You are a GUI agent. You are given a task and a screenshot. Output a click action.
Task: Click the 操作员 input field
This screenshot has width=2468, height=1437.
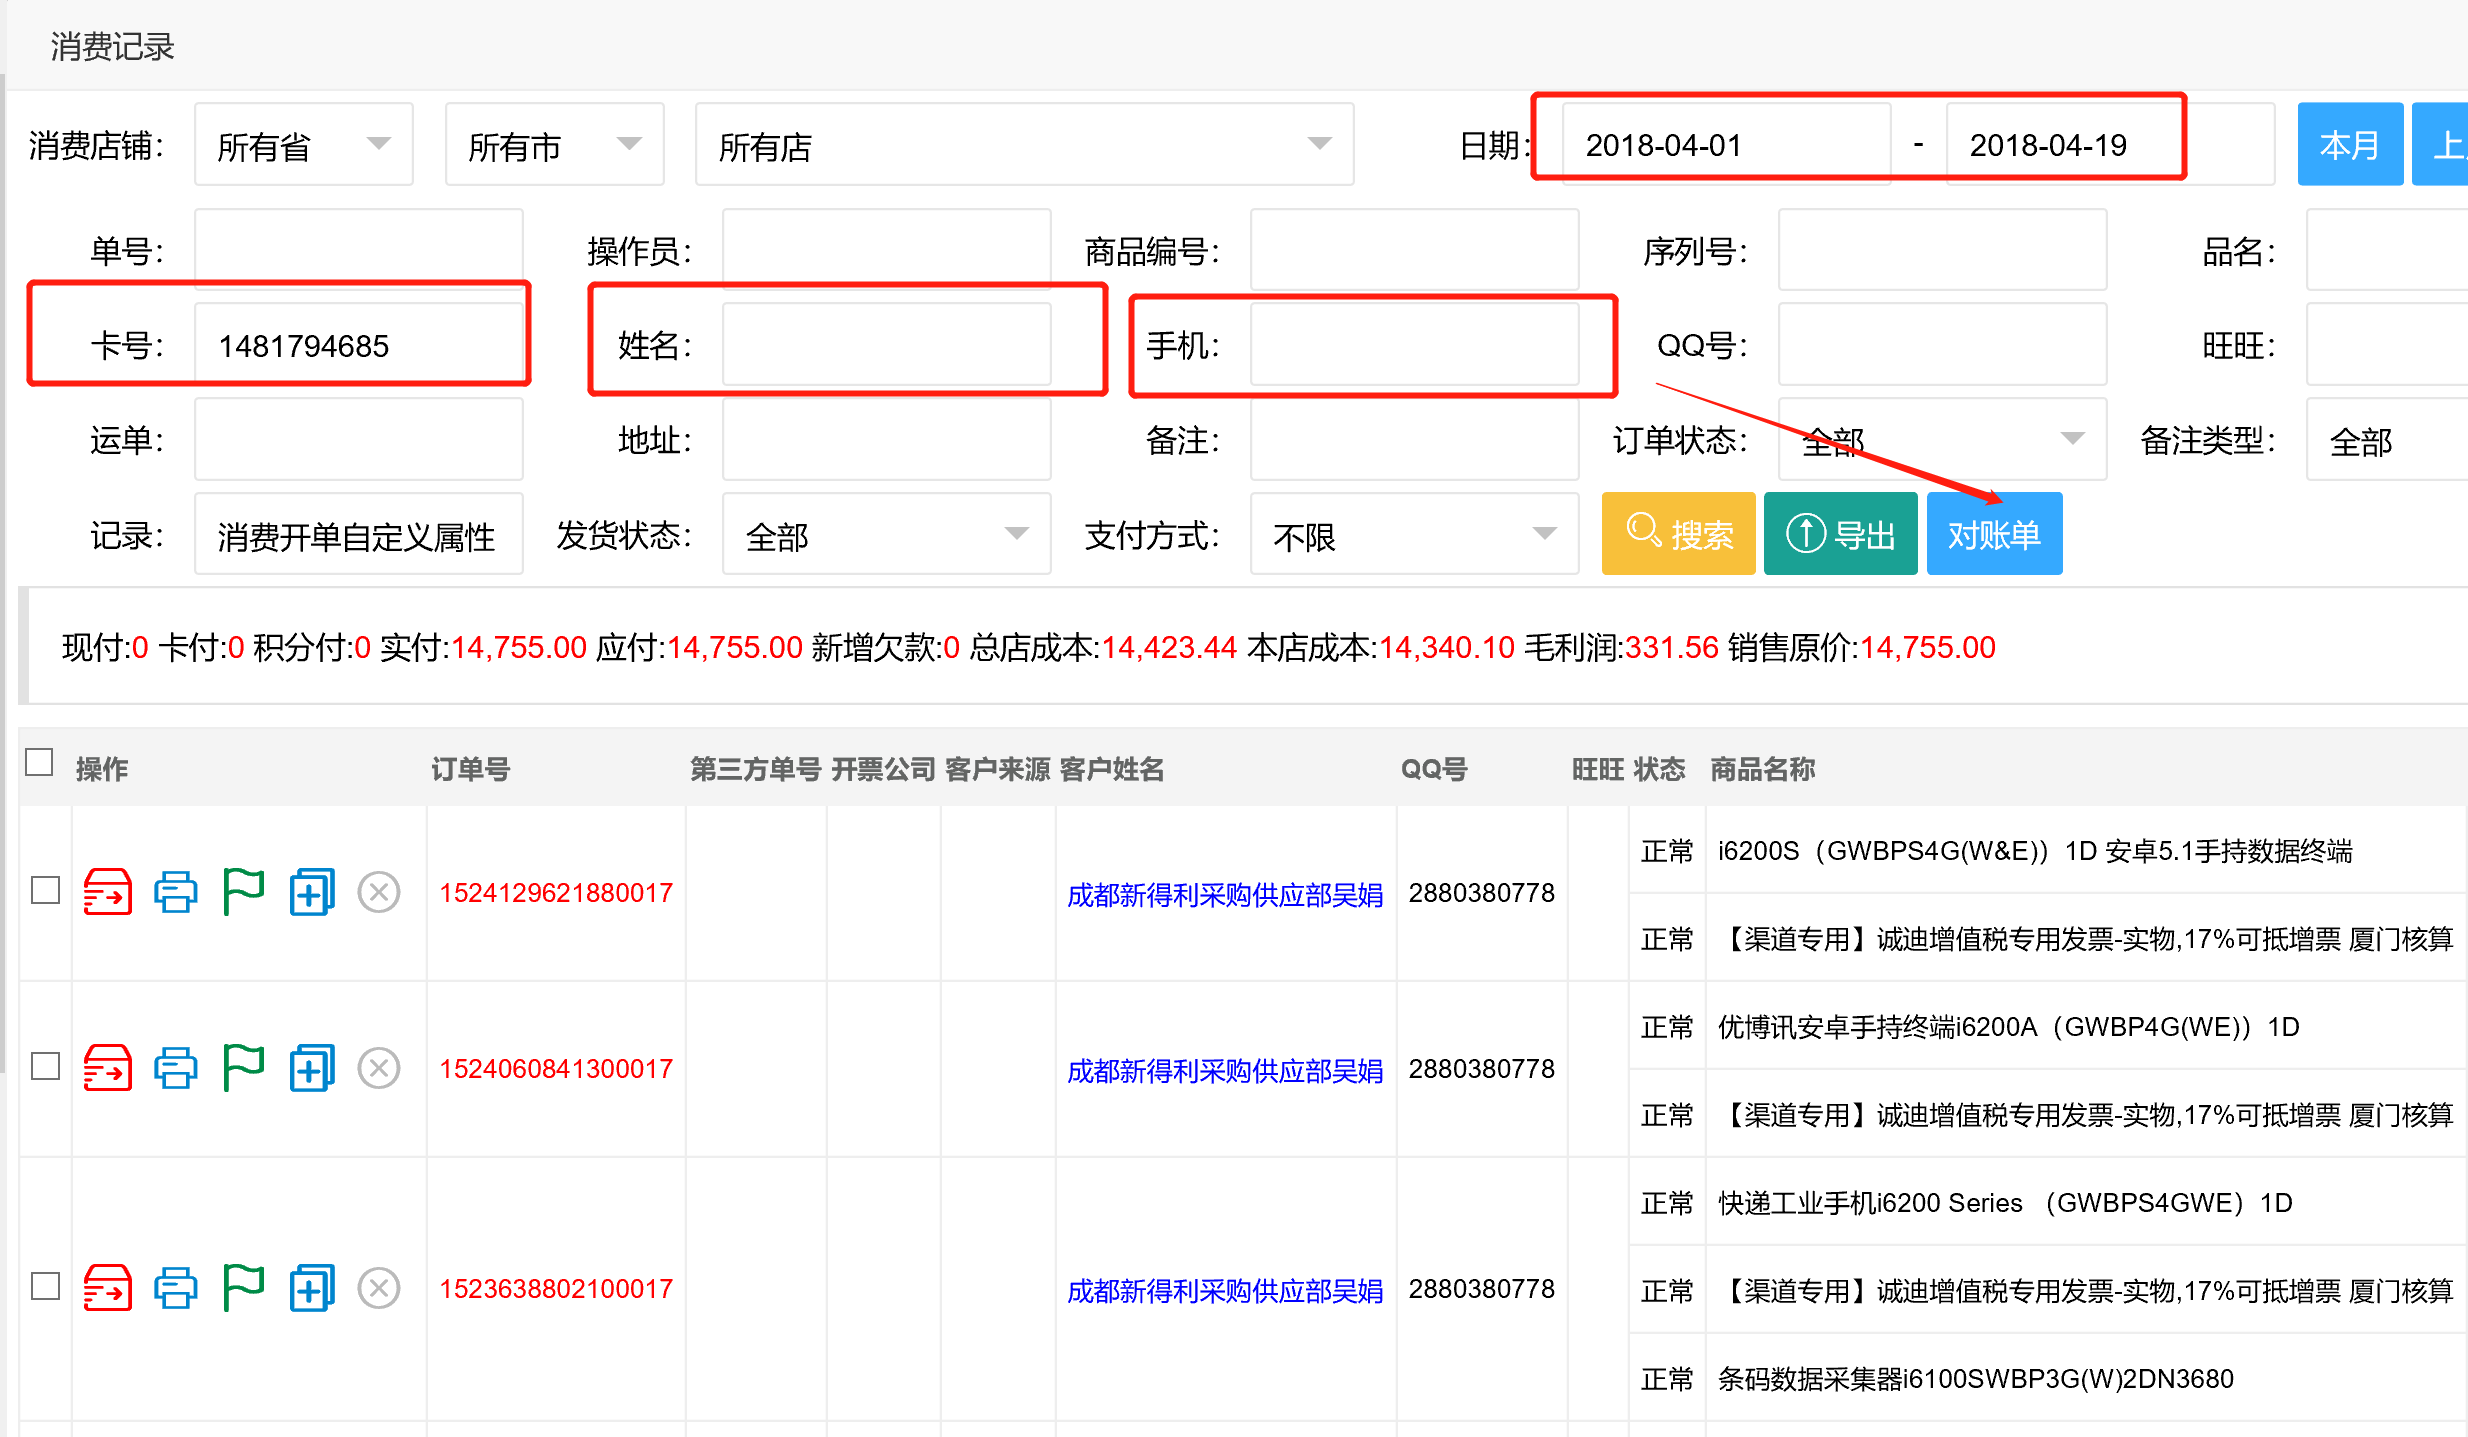click(x=886, y=250)
